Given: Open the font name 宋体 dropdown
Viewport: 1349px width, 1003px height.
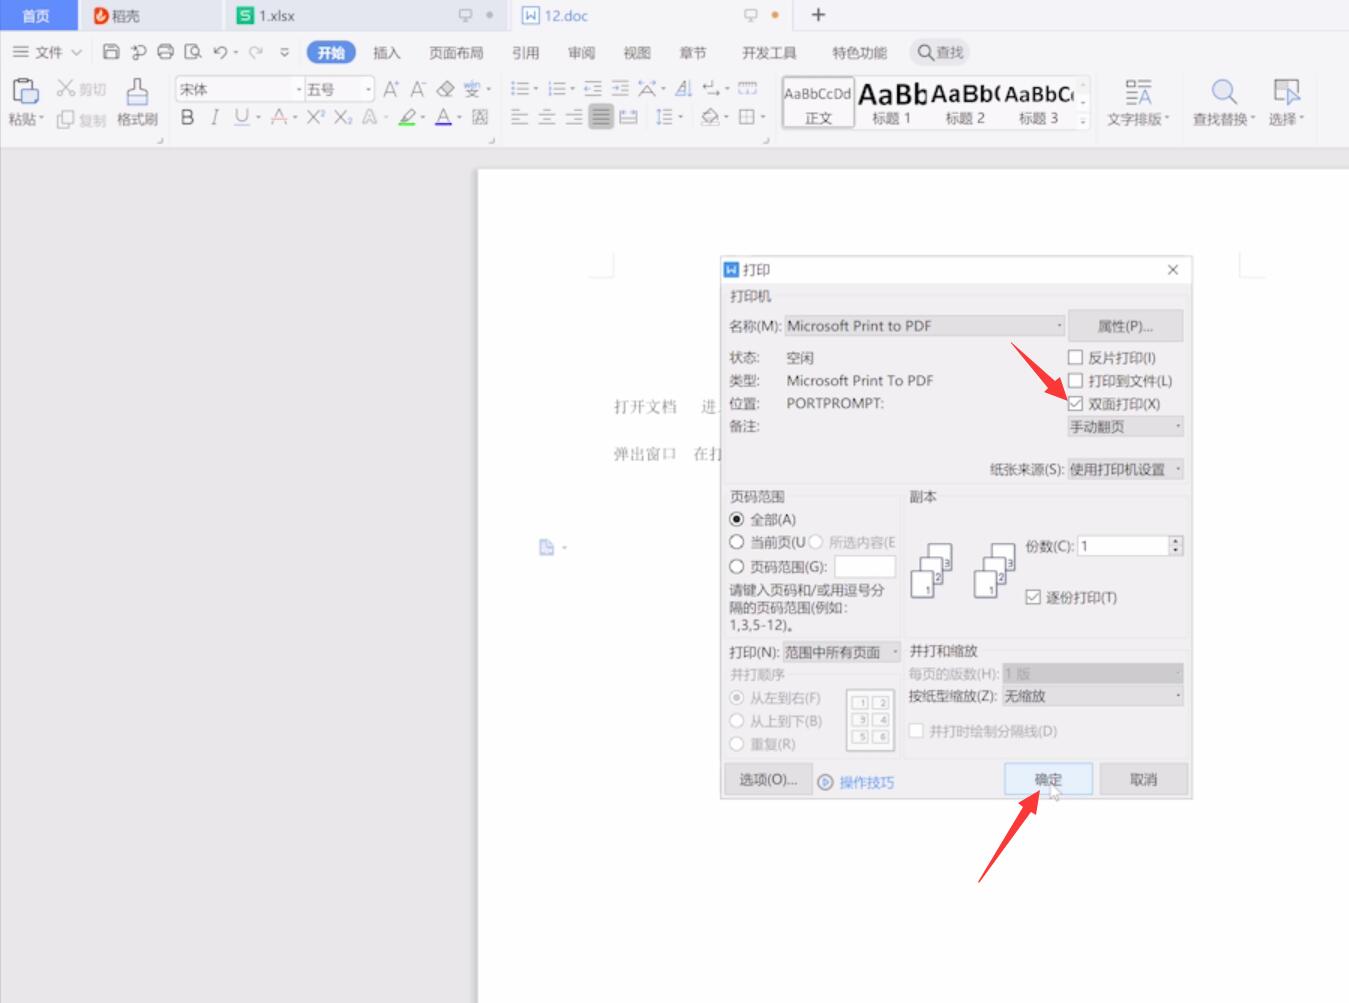Looking at the screenshot, I should (298, 89).
